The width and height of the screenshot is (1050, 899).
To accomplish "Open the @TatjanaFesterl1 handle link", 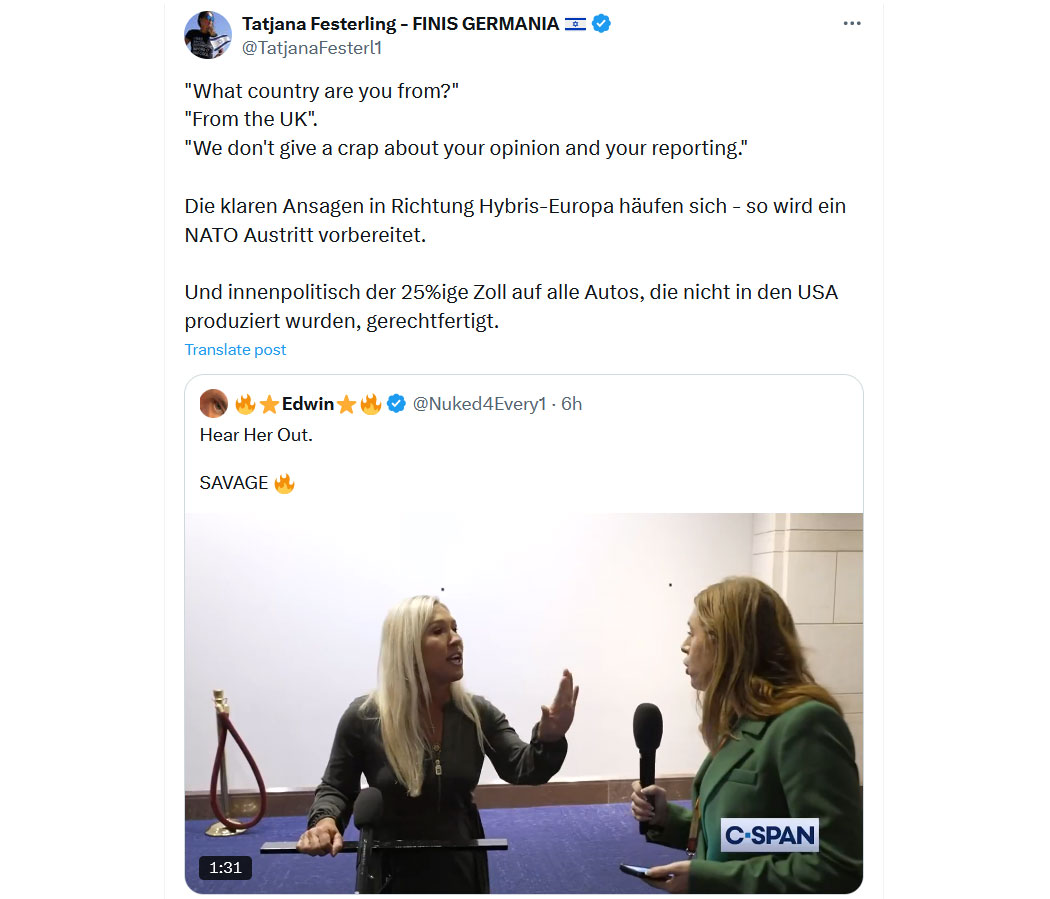I will pyautogui.click(x=311, y=48).
